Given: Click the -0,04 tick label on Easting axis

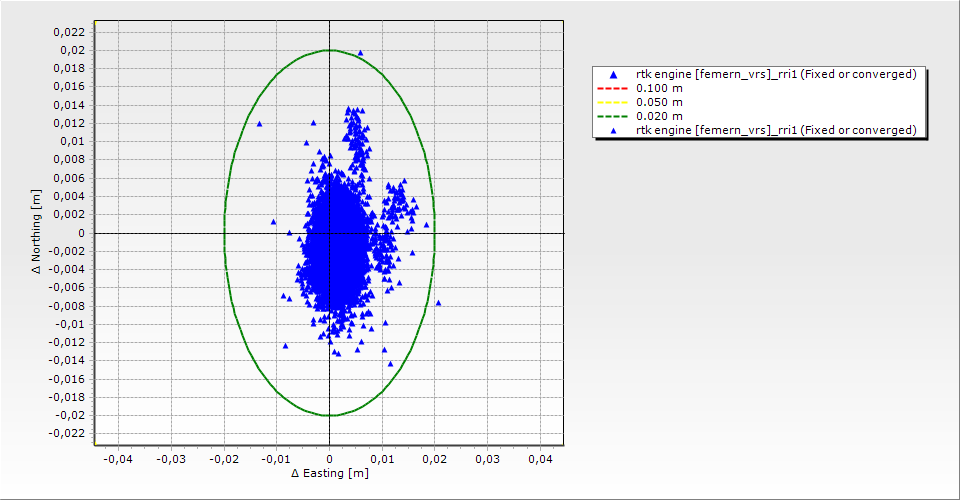Looking at the screenshot, I should point(118,458).
